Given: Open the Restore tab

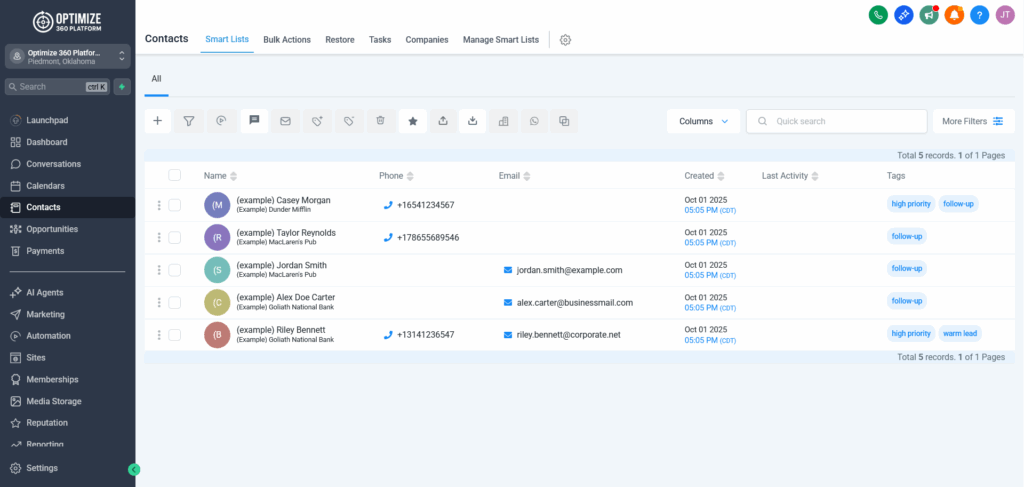Looking at the screenshot, I should pyautogui.click(x=340, y=40).
